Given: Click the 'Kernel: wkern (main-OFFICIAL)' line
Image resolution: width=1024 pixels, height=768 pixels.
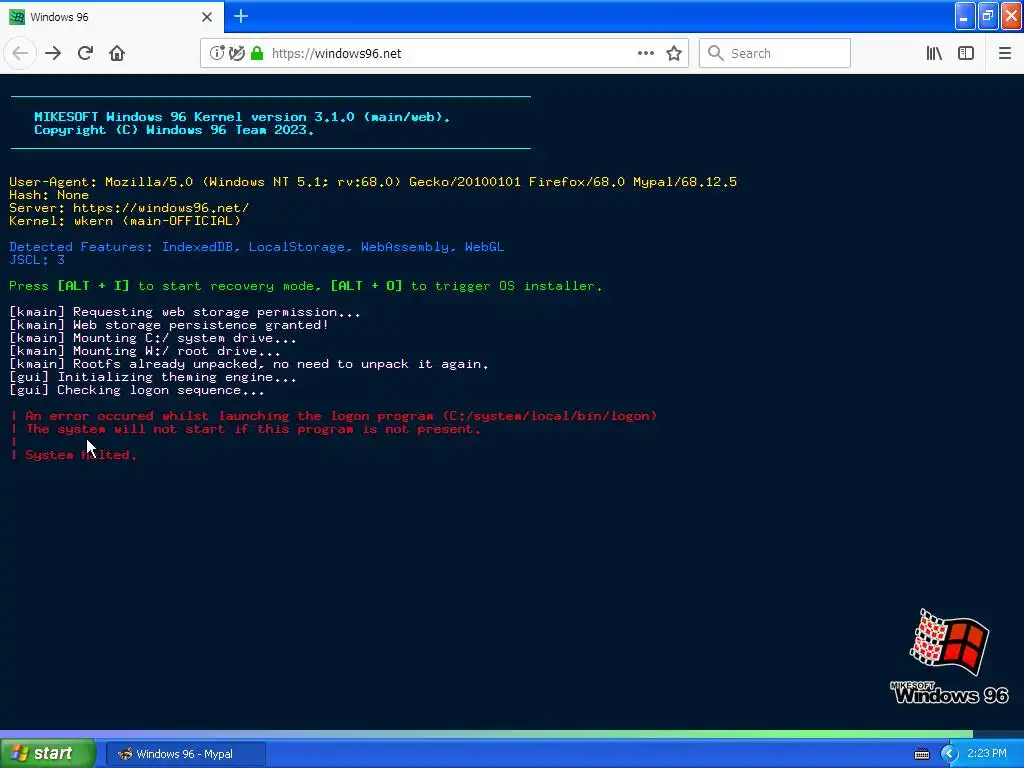Looking at the screenshot, I should 125,221.
